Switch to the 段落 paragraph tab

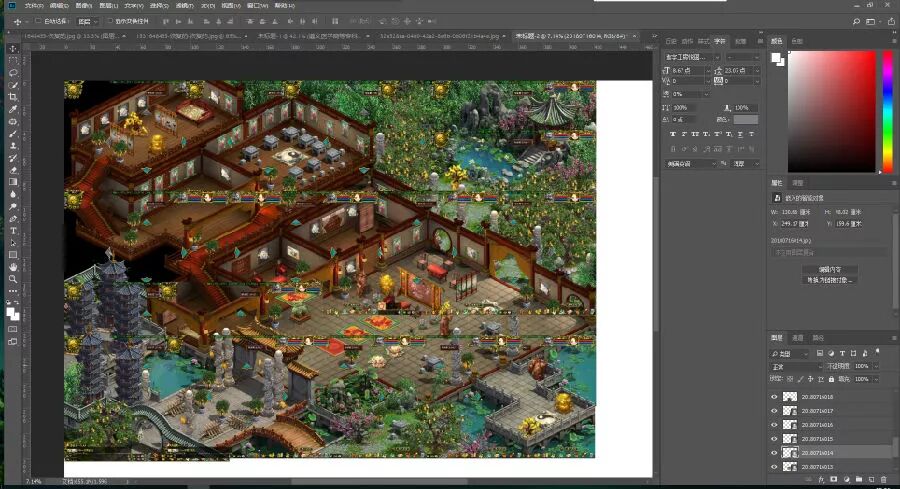coord(741,41)
